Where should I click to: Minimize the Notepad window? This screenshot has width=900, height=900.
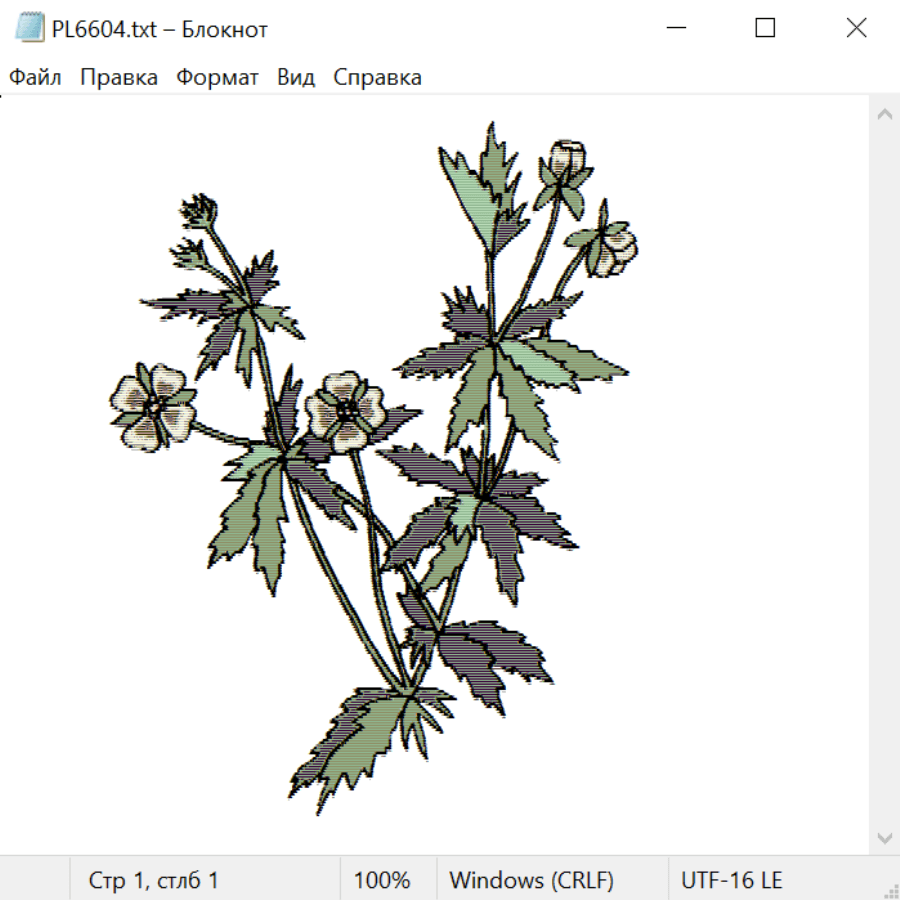point(676,28)
